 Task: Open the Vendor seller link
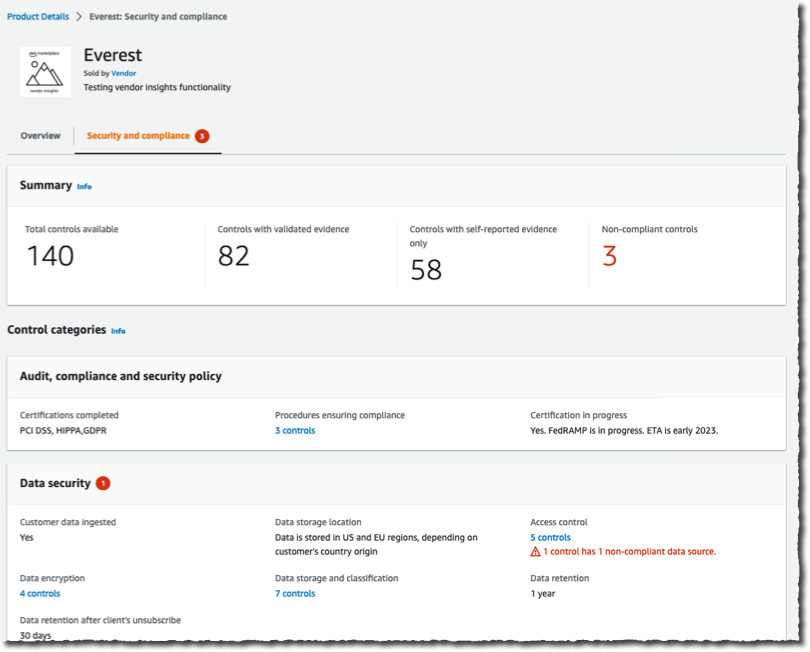click(123, 73)
